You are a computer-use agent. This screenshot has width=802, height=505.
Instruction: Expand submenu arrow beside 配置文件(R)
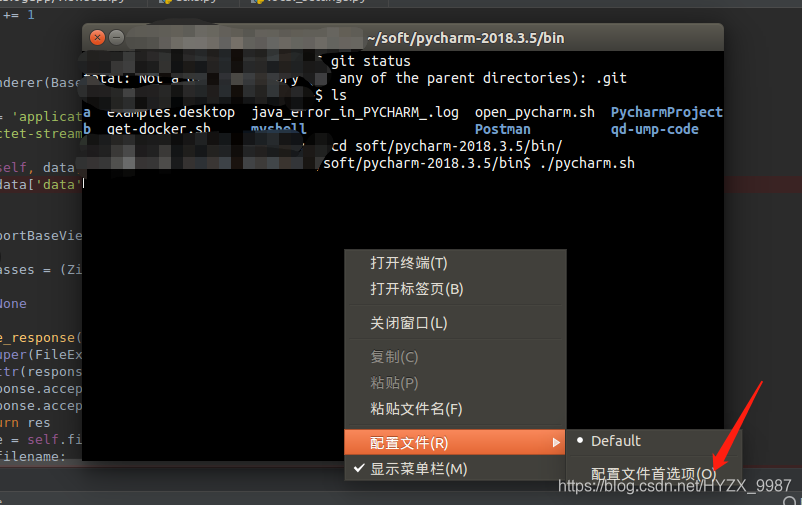(556, 443)
